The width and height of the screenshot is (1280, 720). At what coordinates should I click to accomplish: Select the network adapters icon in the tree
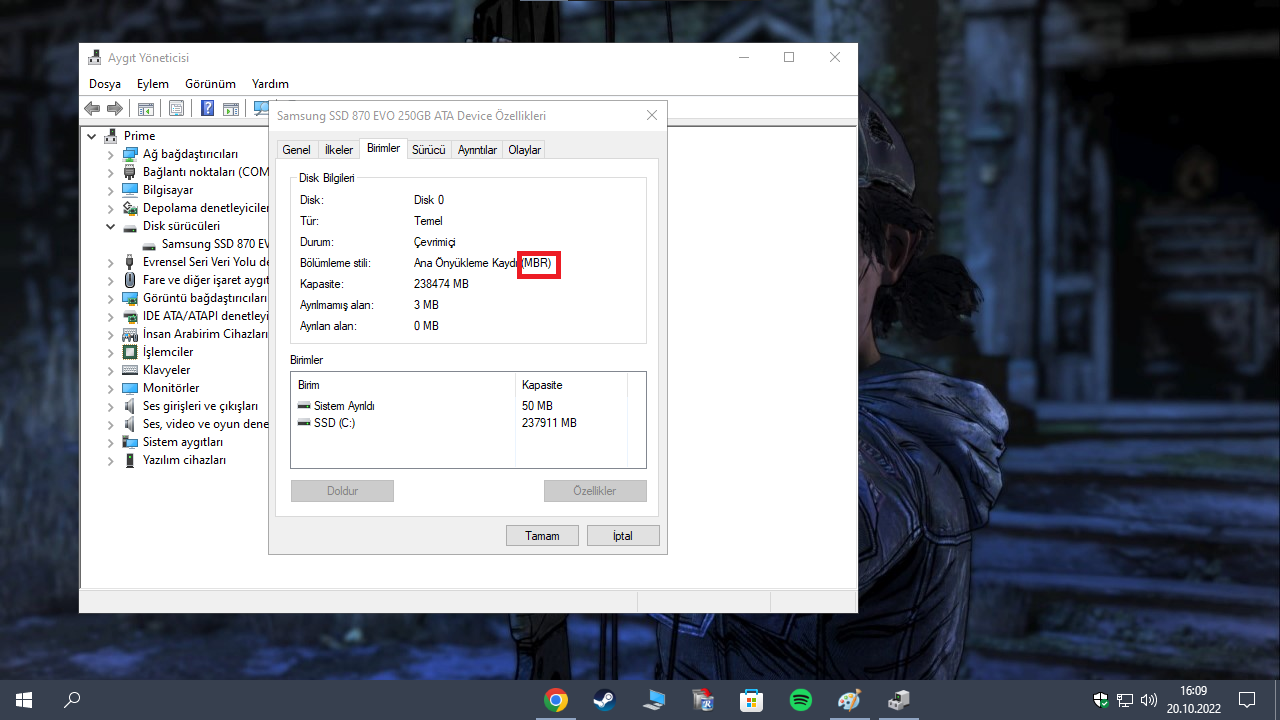point(130,154)
